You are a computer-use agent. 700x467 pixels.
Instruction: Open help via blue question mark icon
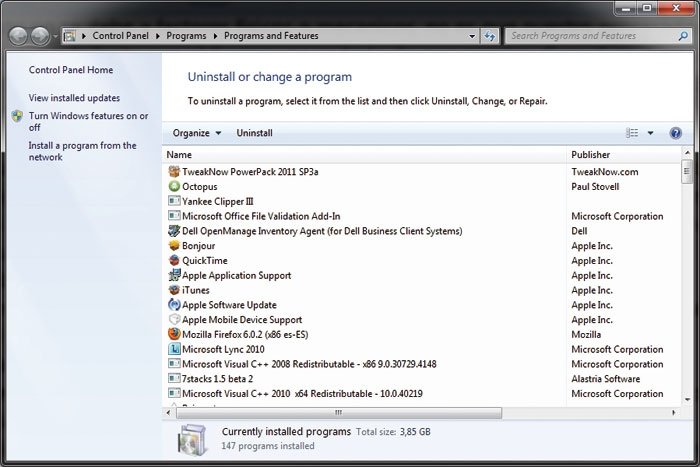click(675, 133)
